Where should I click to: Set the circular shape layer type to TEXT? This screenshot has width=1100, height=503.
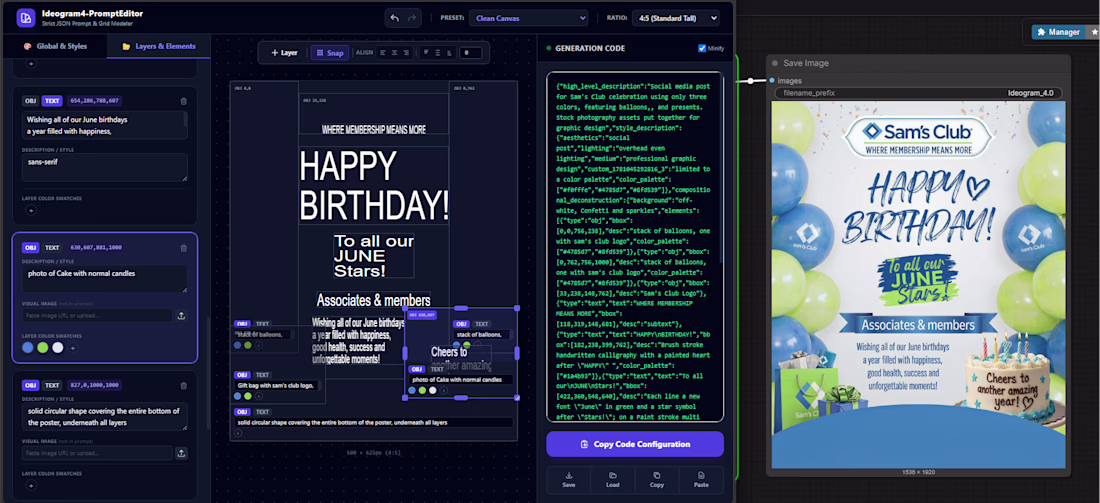click(53, 385)
